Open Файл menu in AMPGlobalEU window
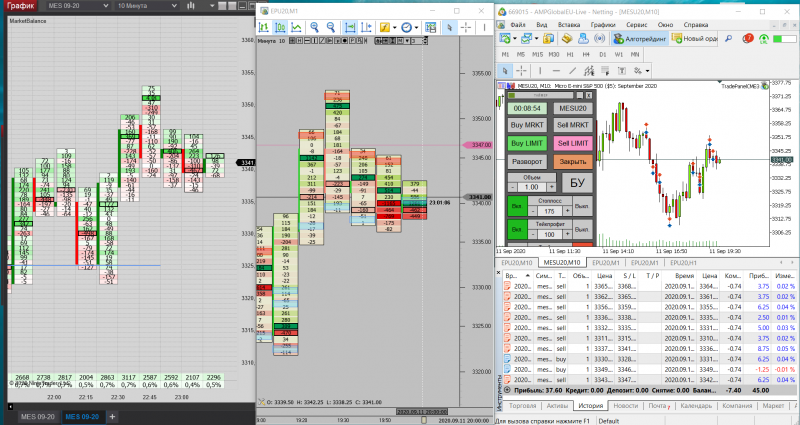Image resolution: width=800 pixels, height=425 pixels. [517, 24]
